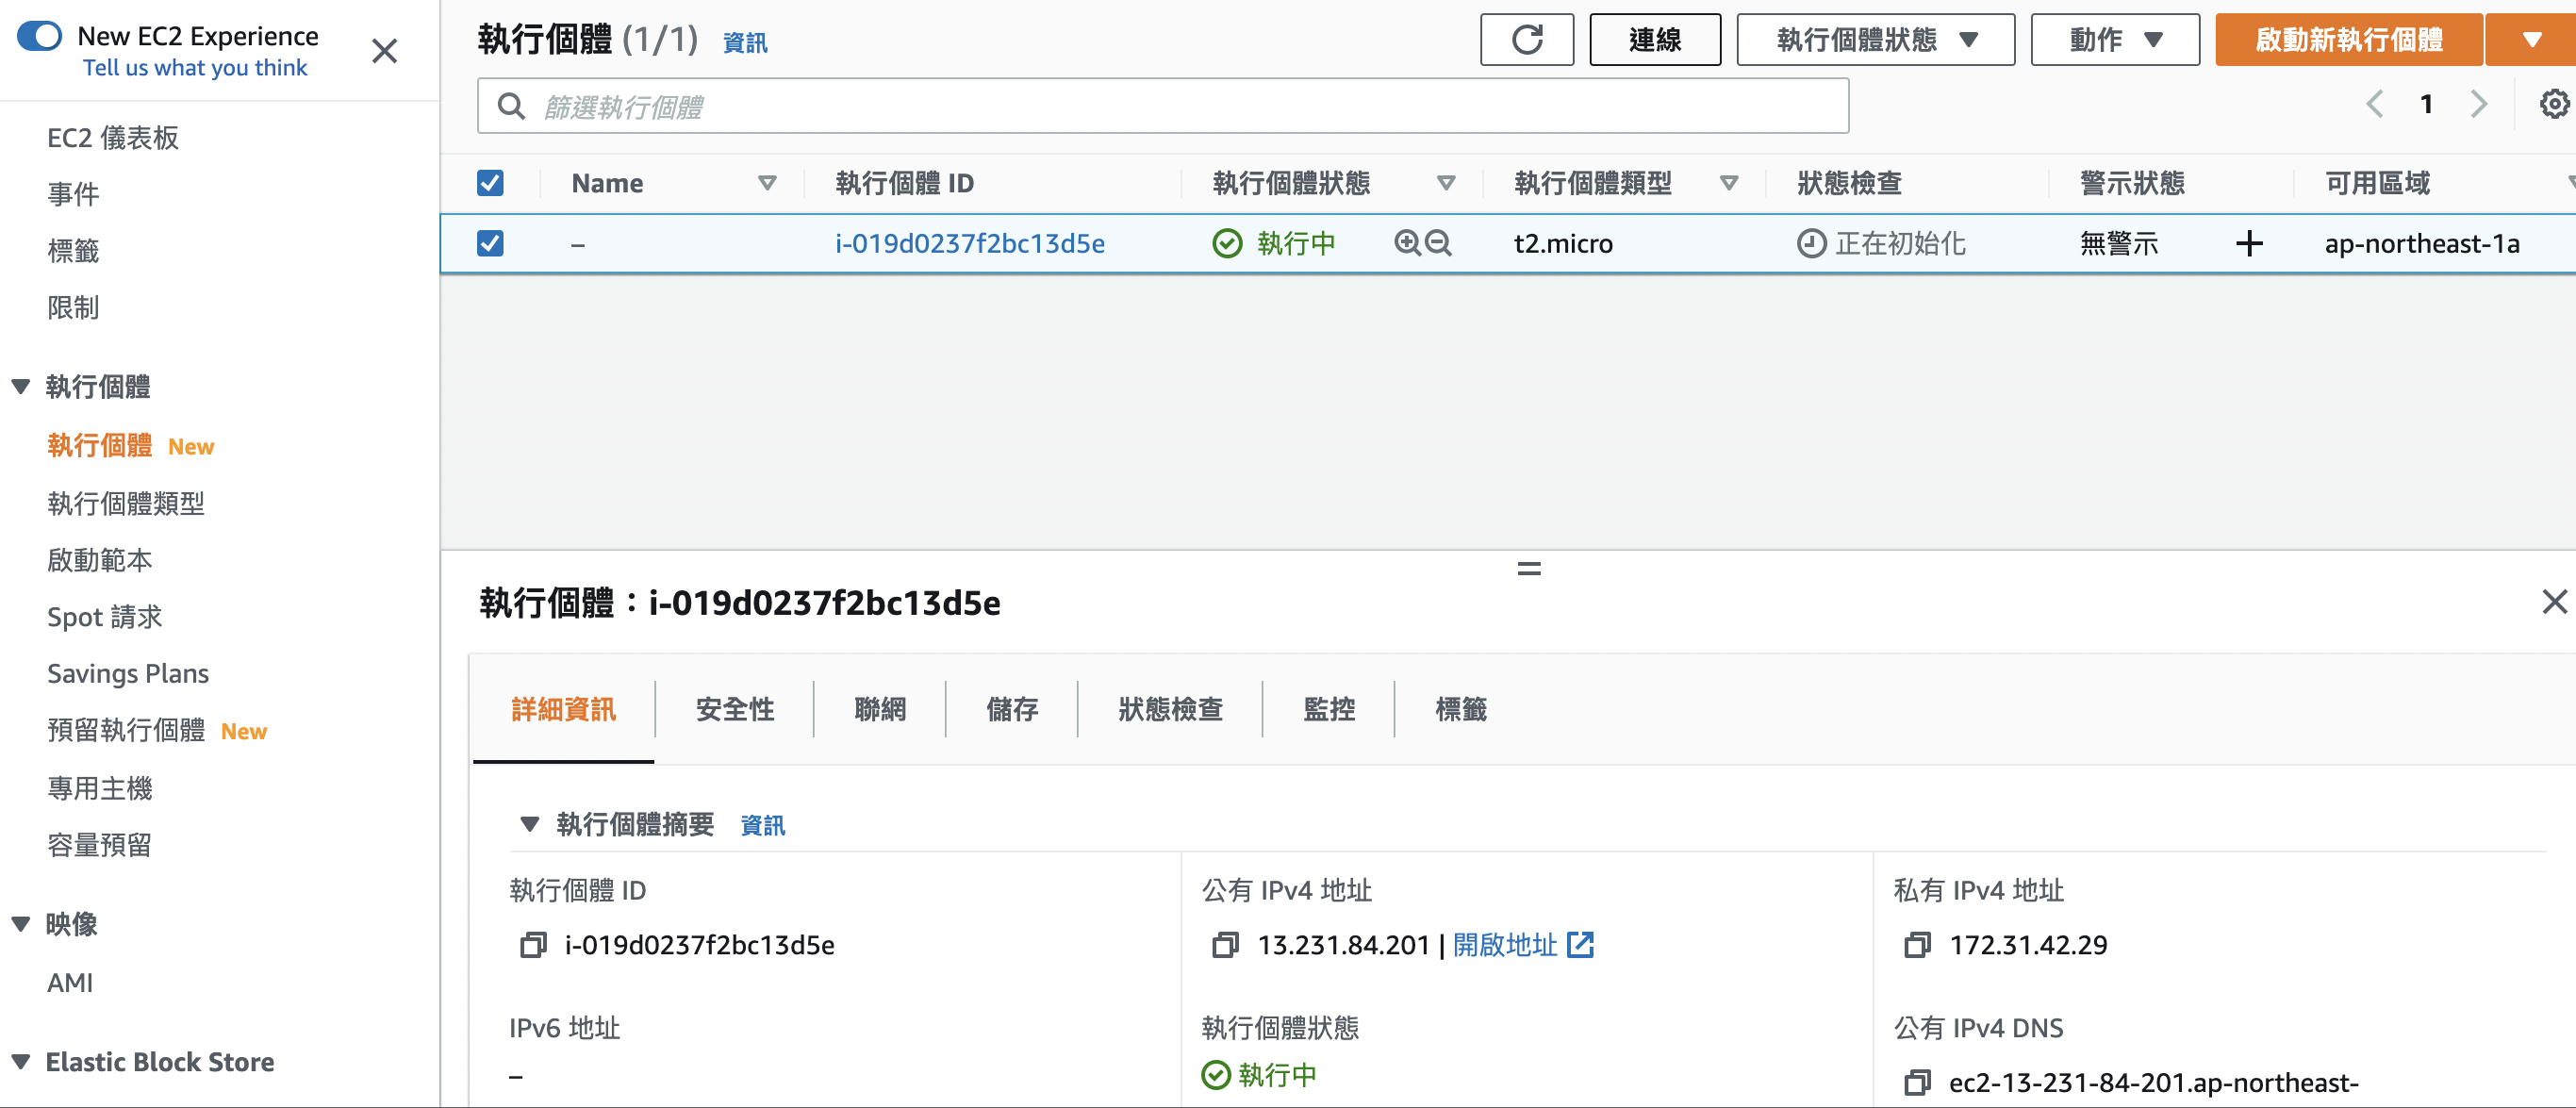Open instance link i-019d0237f2bc13d5e in table
Image resolution: width=2576 pixels, height=1108 pixels.
970,243
